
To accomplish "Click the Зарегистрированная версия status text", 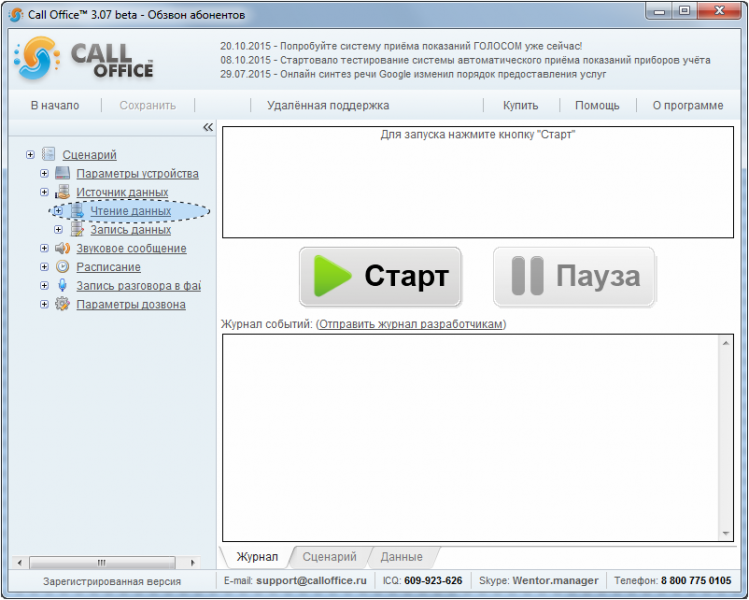I will tap(112, 581).
